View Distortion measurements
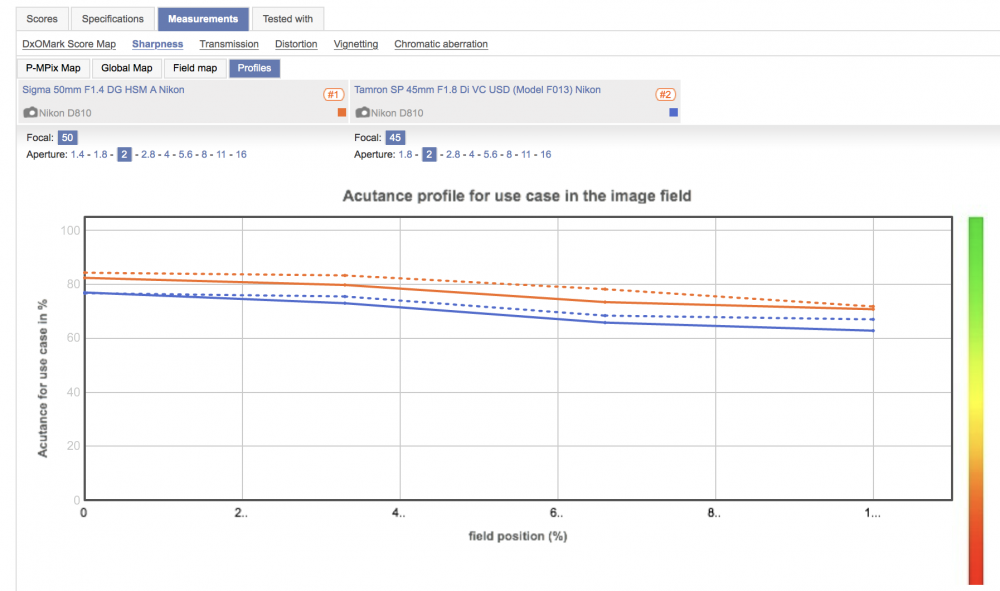Screen dimensions: 1000x591 click(296, 44)
